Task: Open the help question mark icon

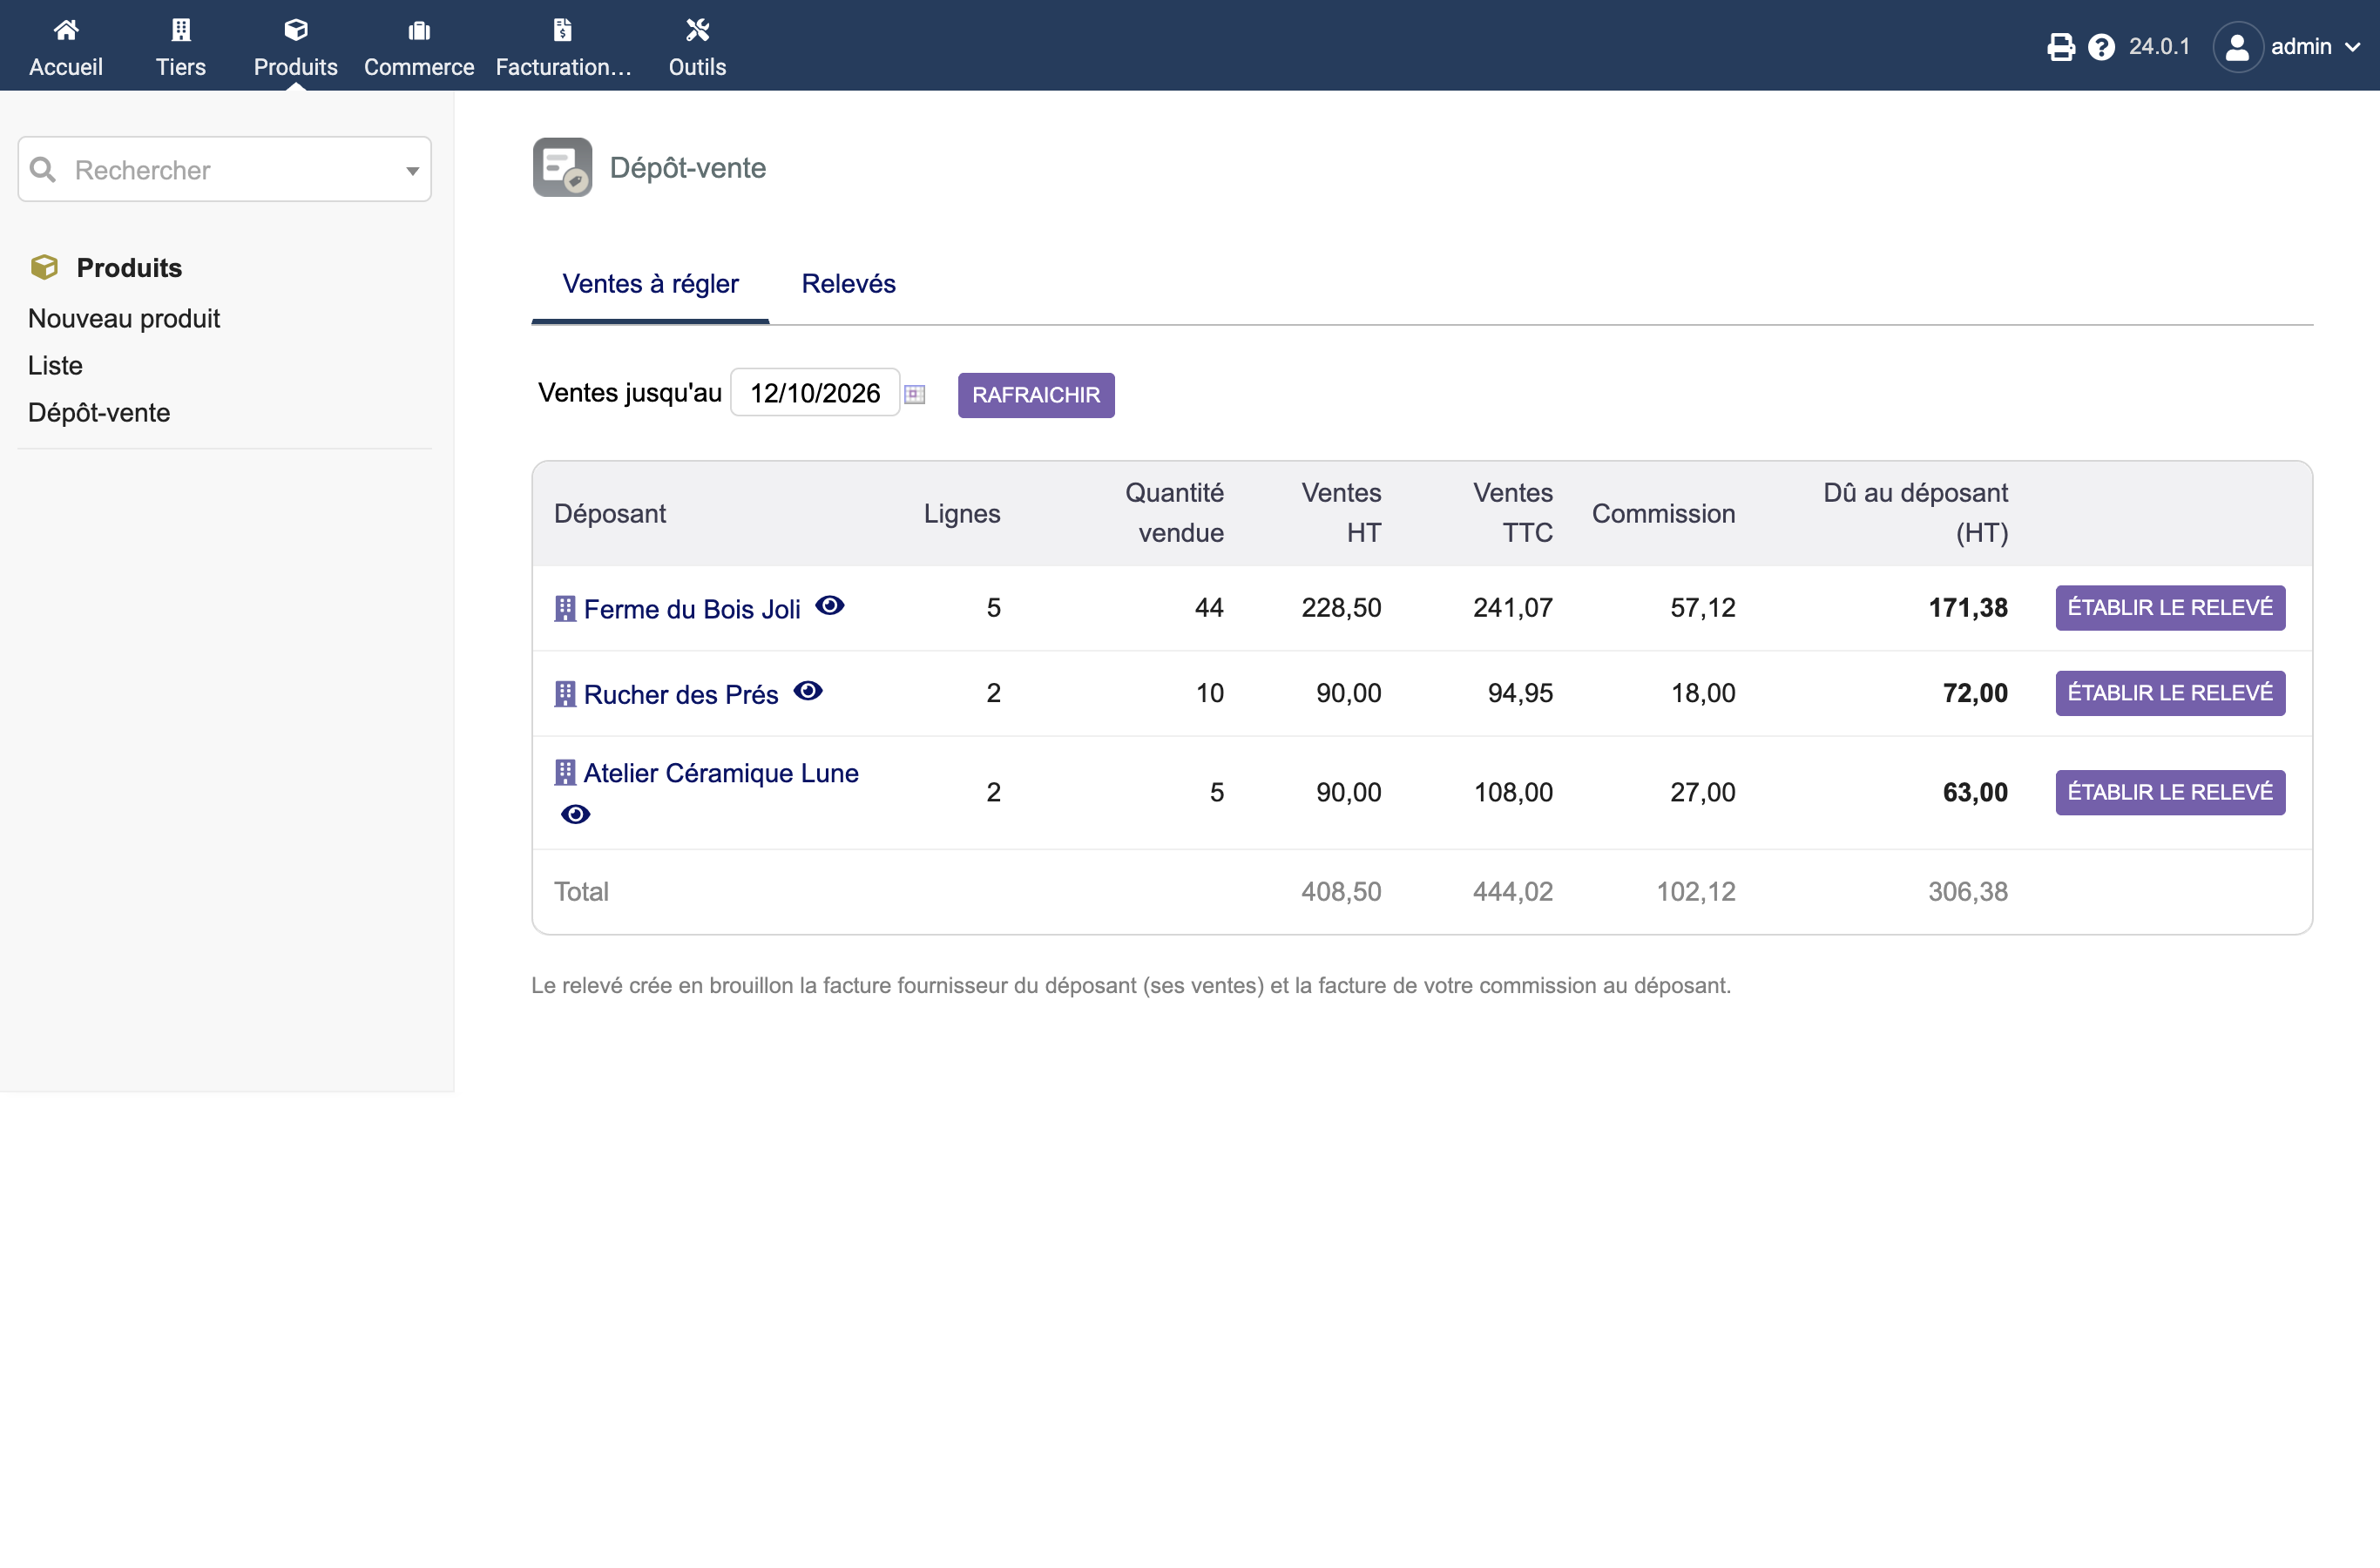Action: coord(2101,47)
